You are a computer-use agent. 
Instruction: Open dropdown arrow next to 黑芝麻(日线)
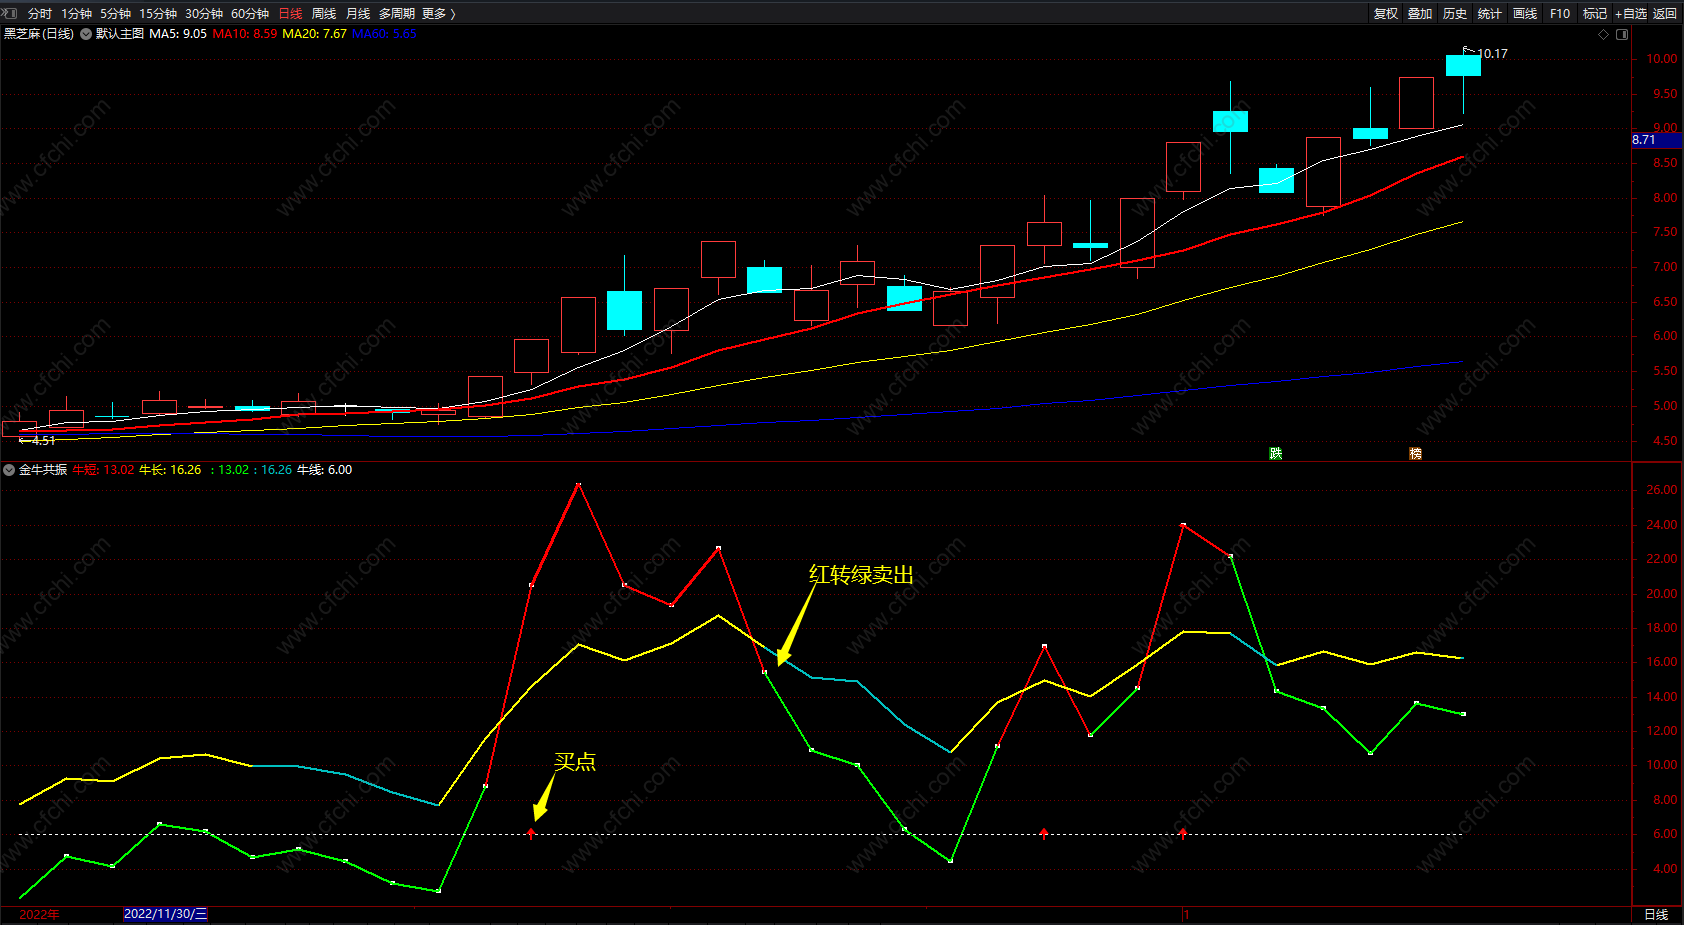point(86,34)
